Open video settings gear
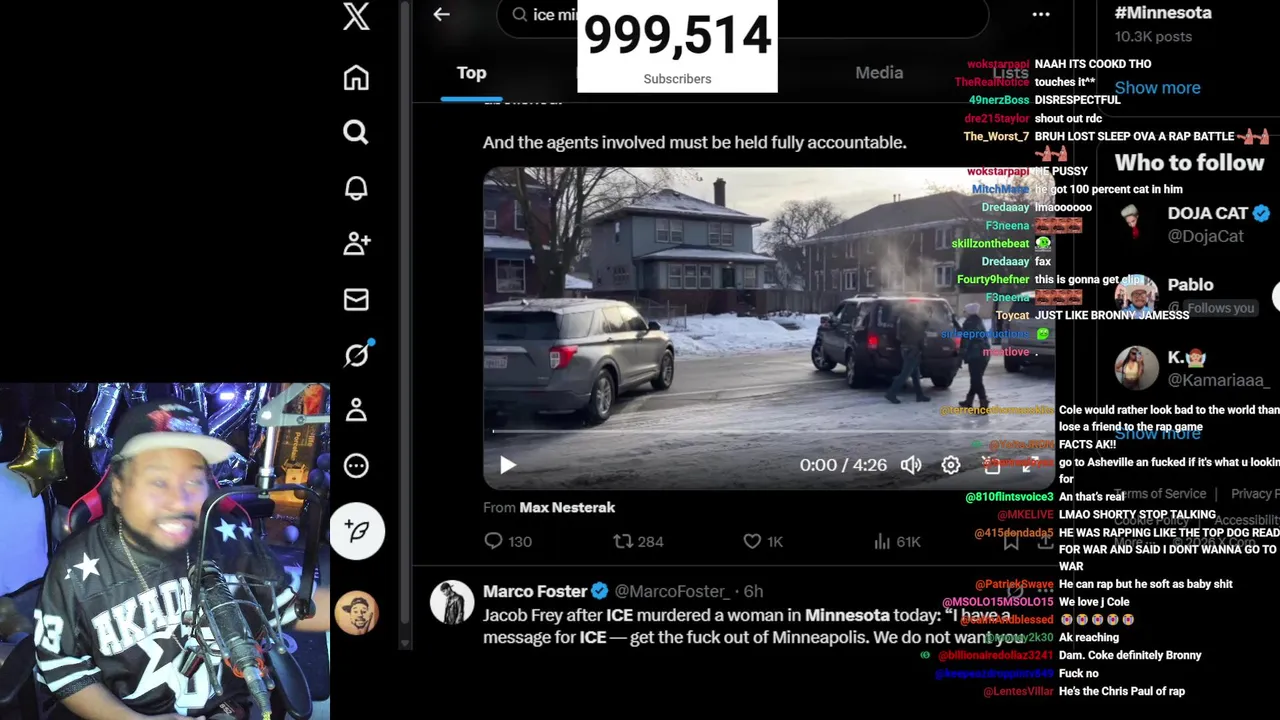 click(951, 465)
